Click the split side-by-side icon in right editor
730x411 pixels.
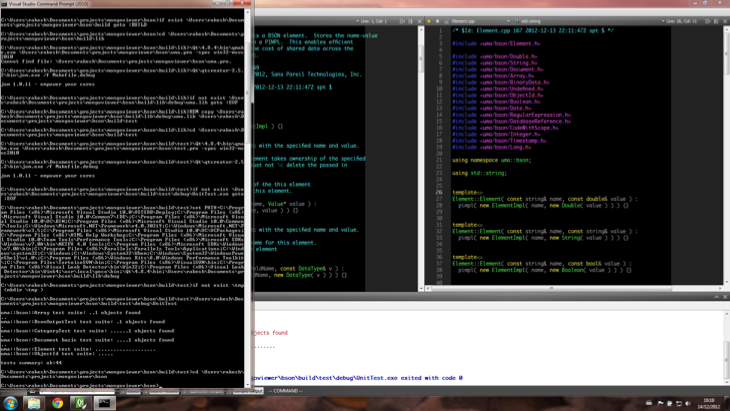tap(716, 21)
